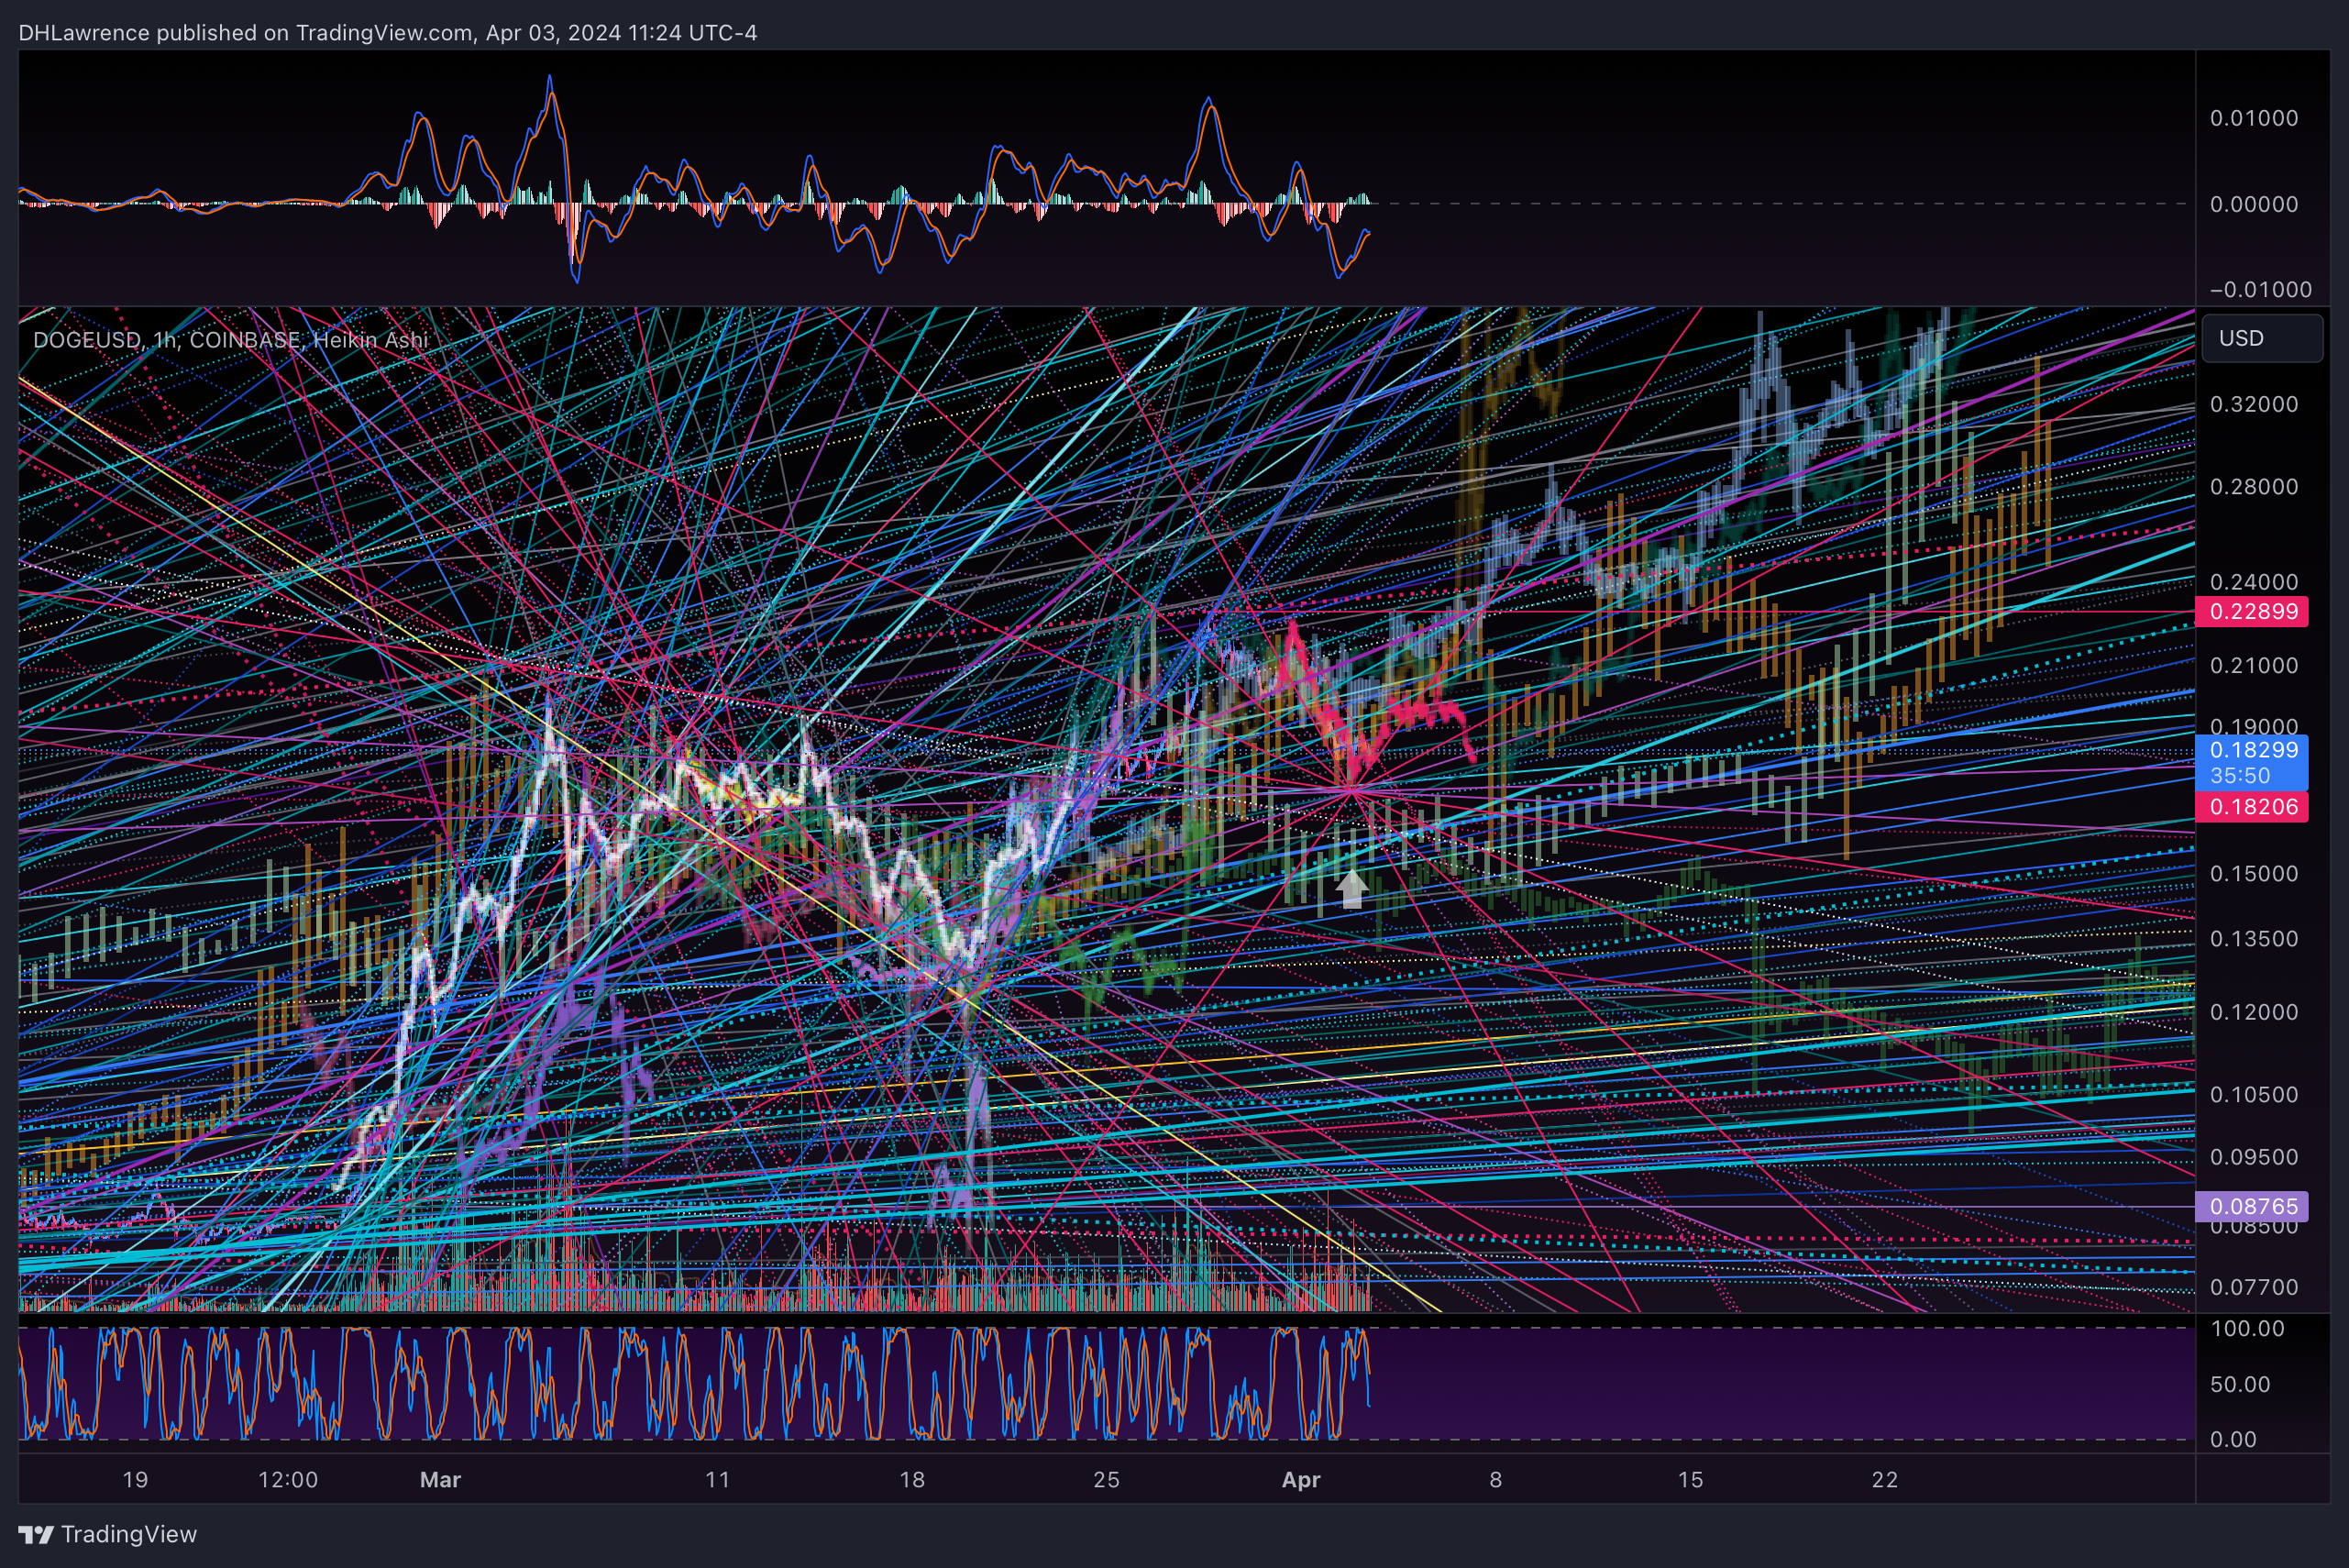Click the 11 date label on time axis
Image resolution: width=2349 pixels, height=1568 pixels.
718,1480
